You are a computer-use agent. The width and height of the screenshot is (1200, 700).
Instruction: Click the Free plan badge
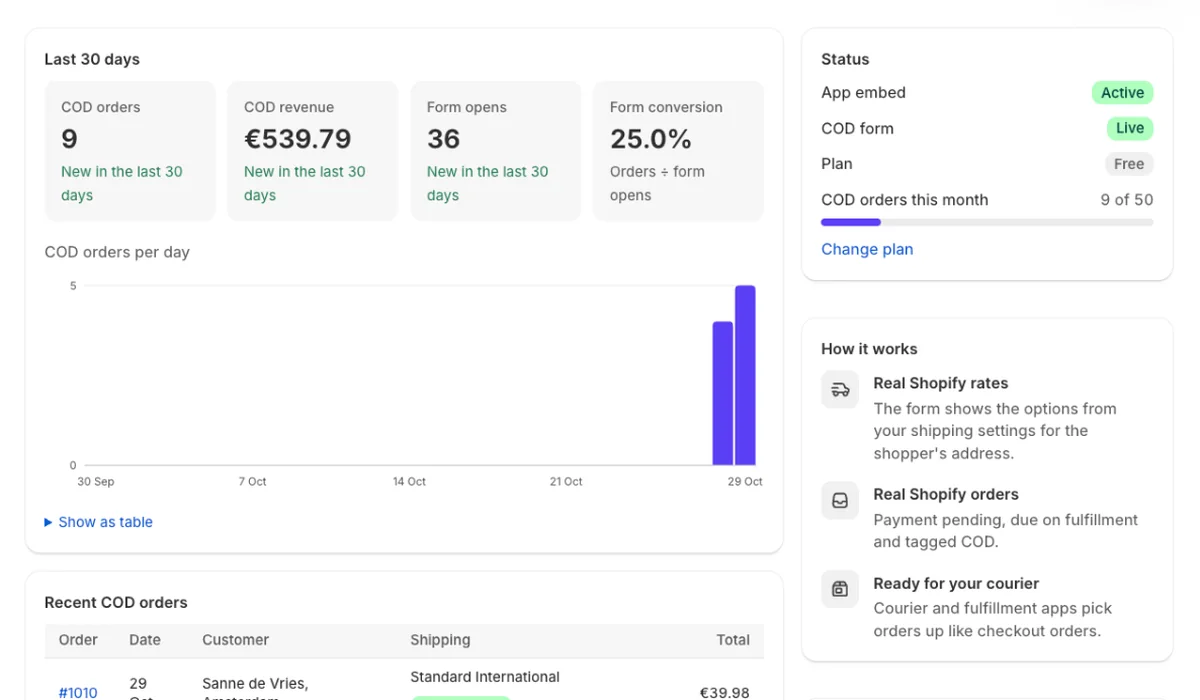tap(1129, 164)
